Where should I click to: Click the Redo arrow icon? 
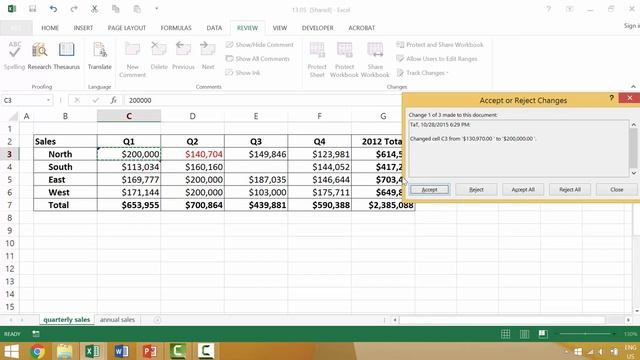tap(74, 9)
